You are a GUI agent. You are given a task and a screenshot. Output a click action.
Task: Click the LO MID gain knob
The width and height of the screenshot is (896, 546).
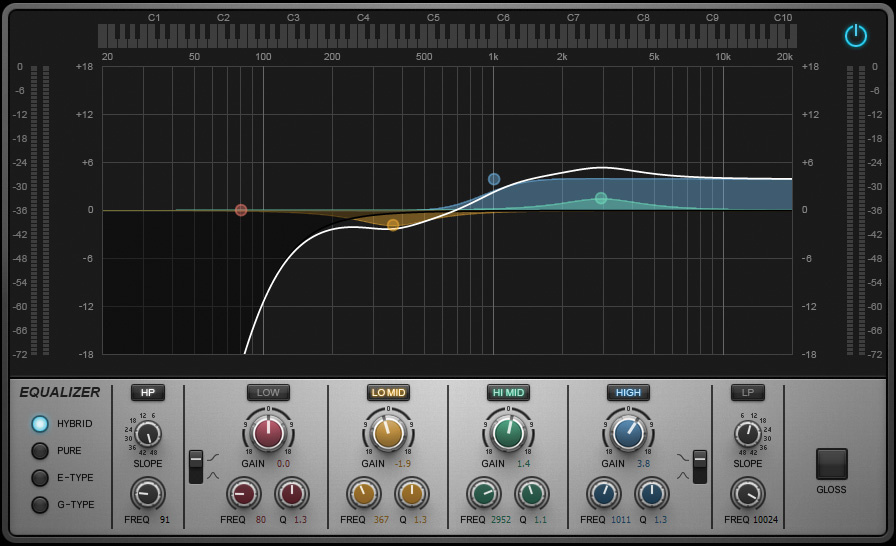click(x=388, y=433)
